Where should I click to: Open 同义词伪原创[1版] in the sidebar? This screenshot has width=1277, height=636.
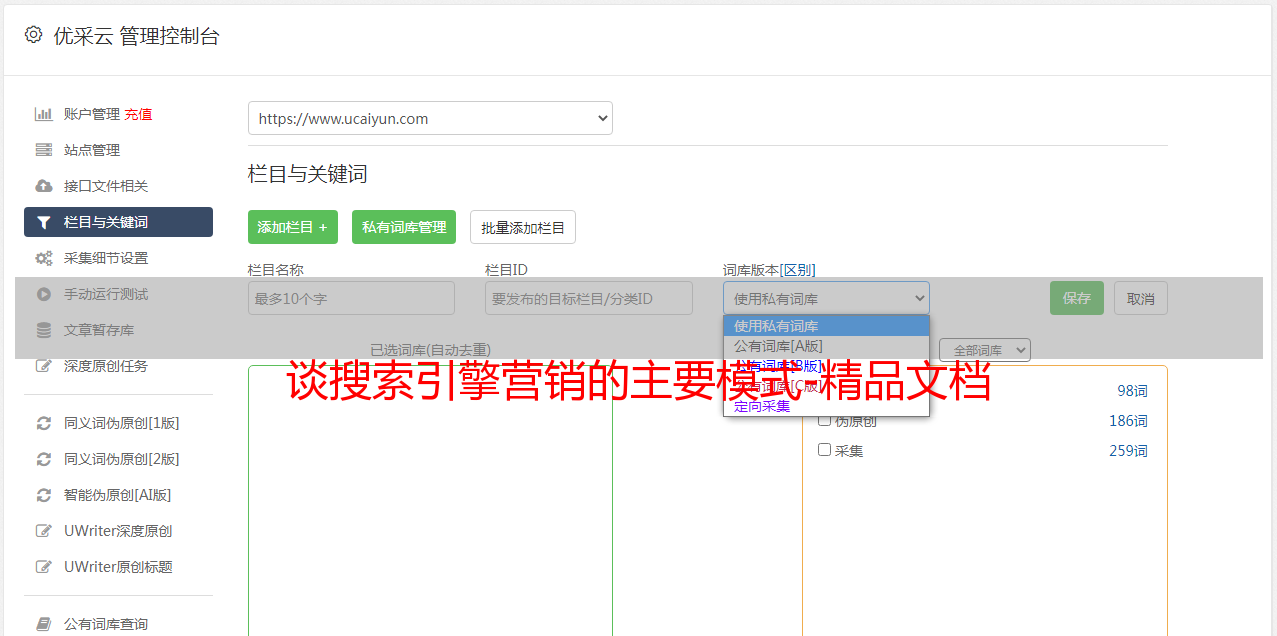[122, 423]
